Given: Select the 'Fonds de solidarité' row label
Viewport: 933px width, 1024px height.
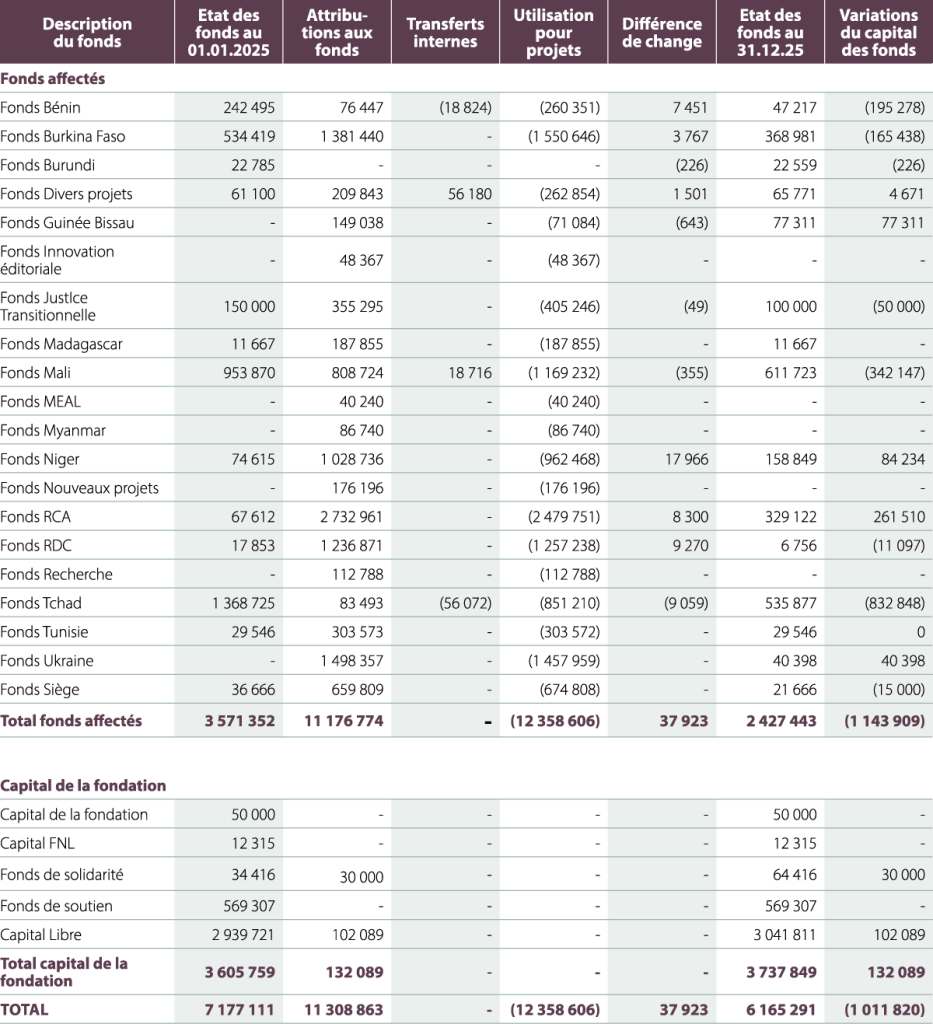Looking at the screenshot, I should pos(62,874).
